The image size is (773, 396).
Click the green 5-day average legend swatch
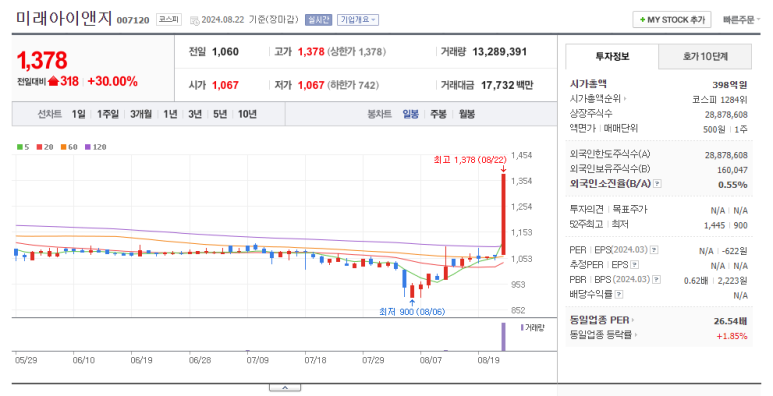[x=20, y=147]
